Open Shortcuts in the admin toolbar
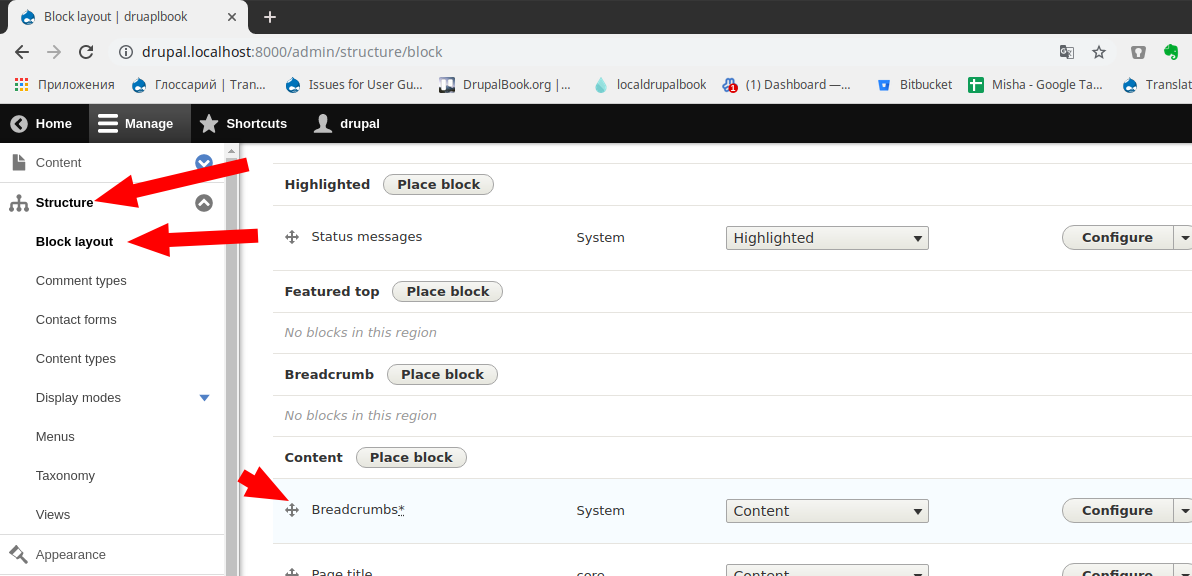The width and height of the screenshot is (1192, 576). pyautogui.click(x=243, y=123)
